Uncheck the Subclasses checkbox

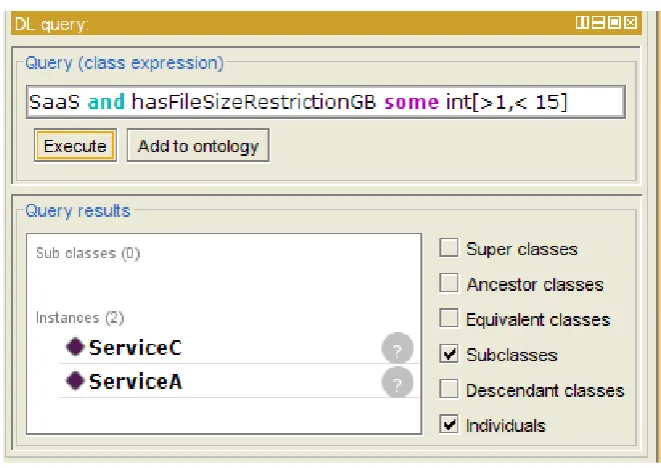pyautogui.click(x=449, y=353)
